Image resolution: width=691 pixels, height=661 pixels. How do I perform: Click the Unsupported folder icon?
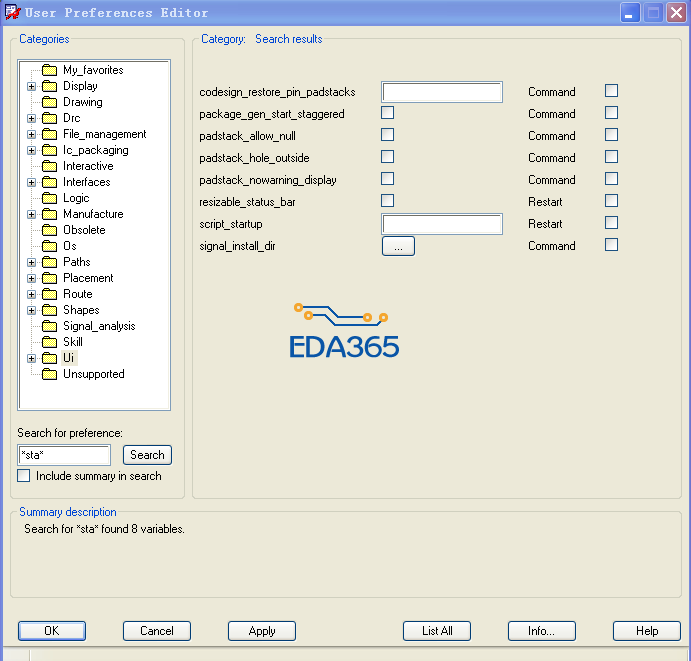click(x=49, y=374)
